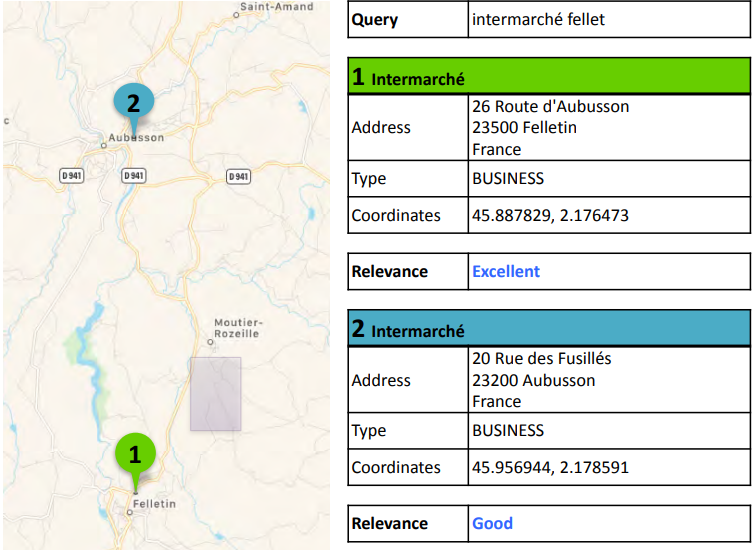The height and width of the screenshot is (552, 755).
Task: Click the 'Good' relevance link
Action: (x=492, y=524)
